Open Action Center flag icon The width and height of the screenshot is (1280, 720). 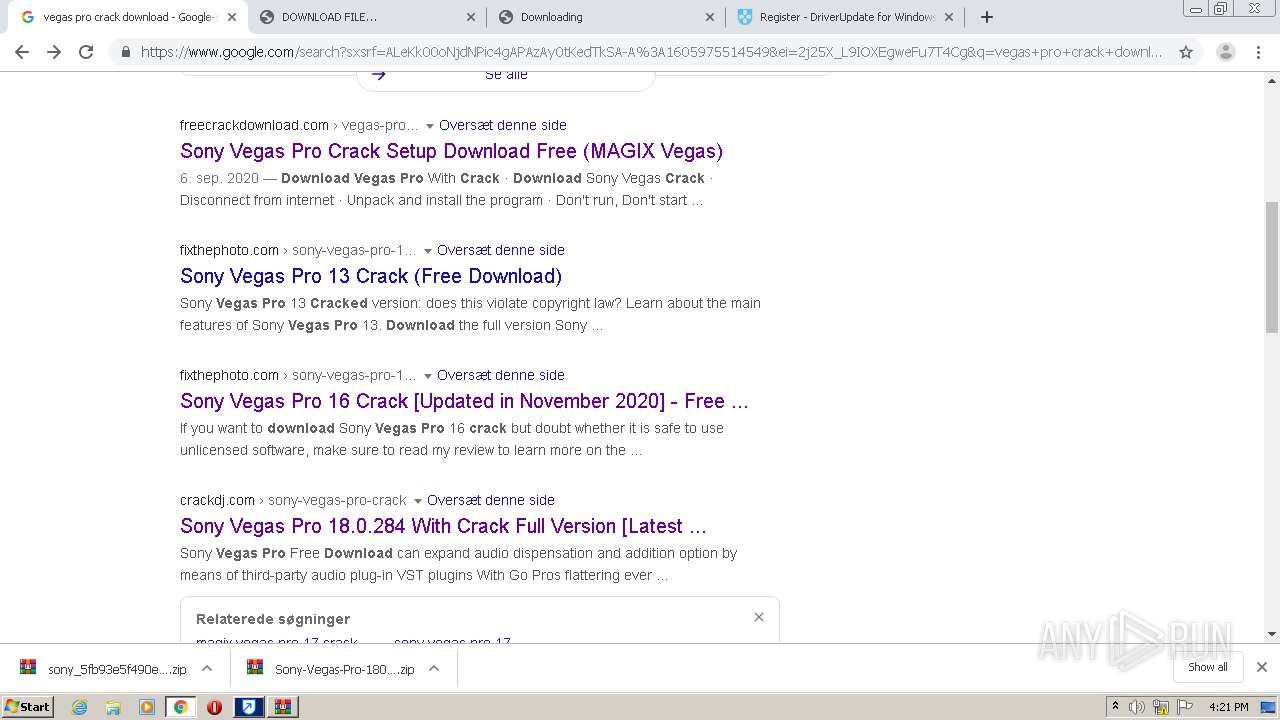1183,707
